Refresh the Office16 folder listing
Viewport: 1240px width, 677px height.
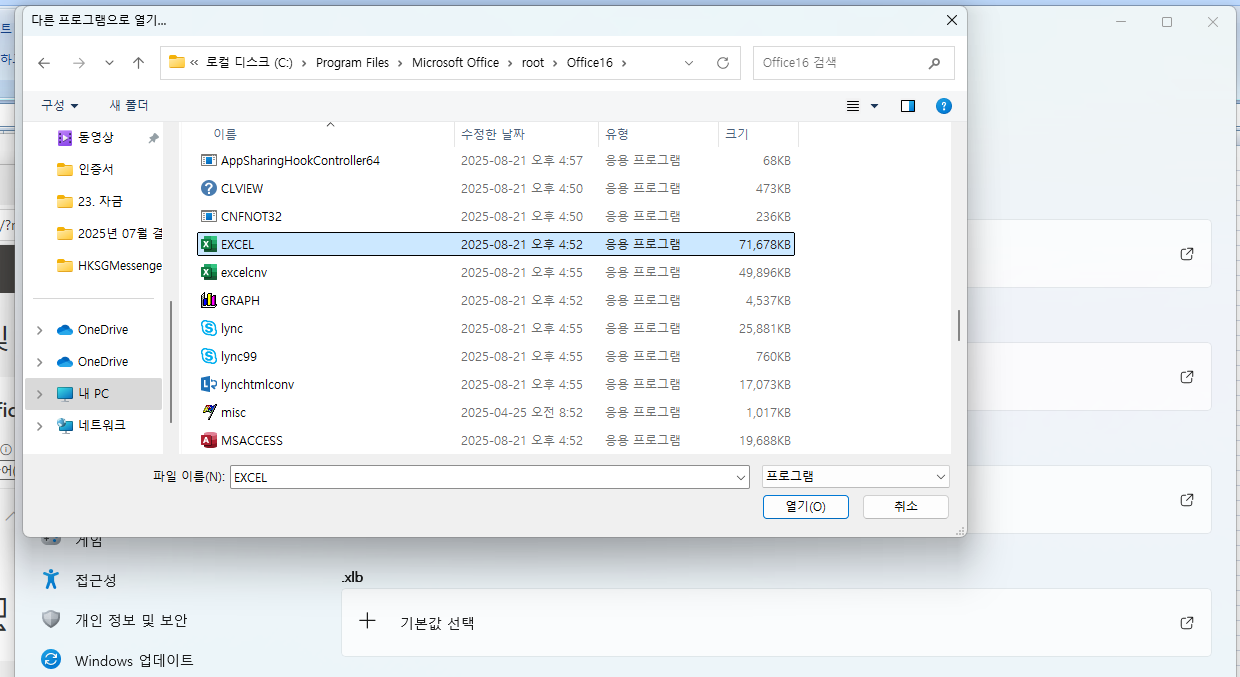pyautogui.click(x=723, y=62)
